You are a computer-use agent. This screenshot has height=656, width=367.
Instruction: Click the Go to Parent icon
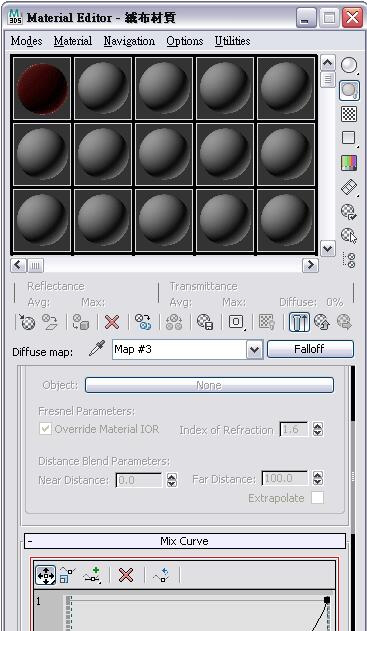(322, 322)
